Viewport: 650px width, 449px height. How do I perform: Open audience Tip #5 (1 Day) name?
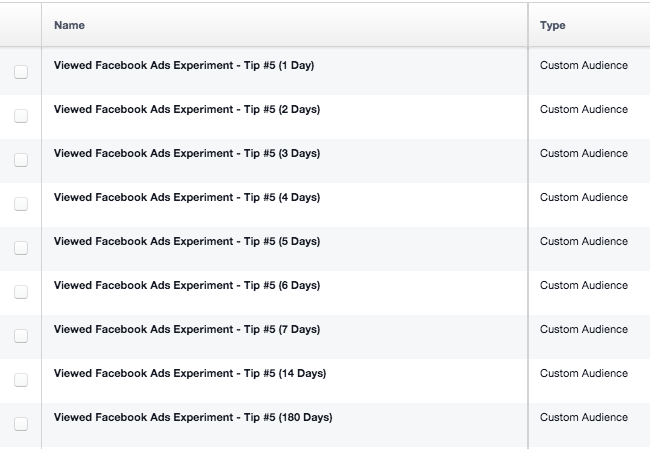tap(184, 66)
